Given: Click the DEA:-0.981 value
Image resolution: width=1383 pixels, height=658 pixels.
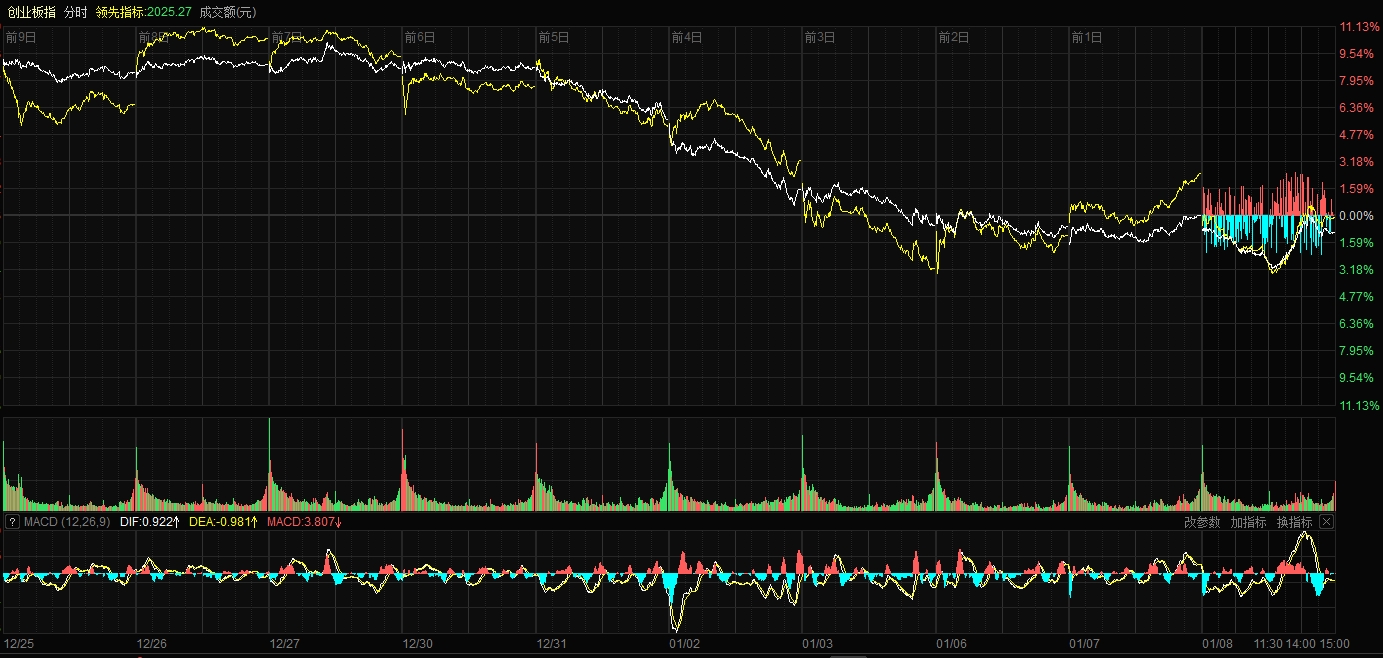Looking at the screenshot, I should pyautogui.click(x=224, y=522).
